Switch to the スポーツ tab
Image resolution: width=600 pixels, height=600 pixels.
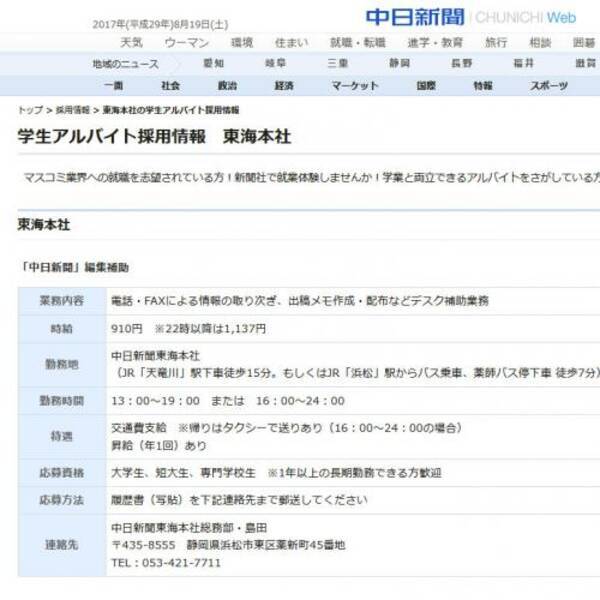[x=549, y=86]
